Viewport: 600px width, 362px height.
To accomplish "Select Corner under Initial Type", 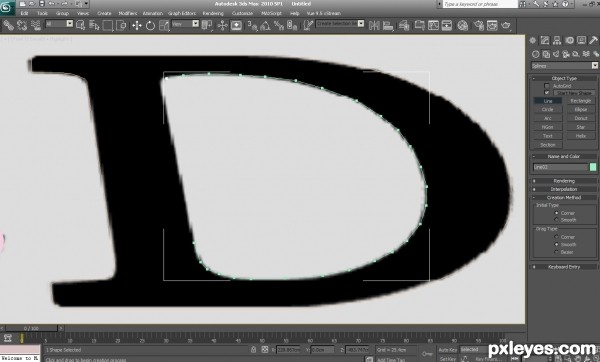I will tap(556, 213).
